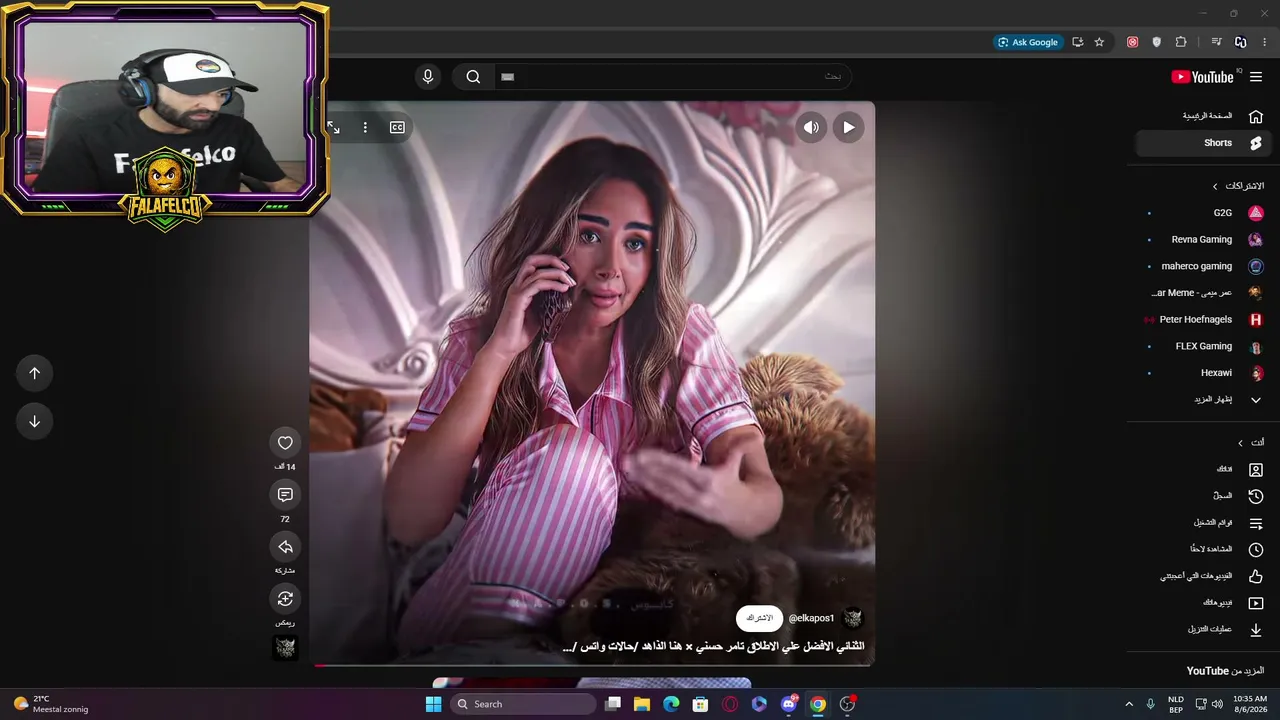1280x720 pixels.
Task: Open Hexawi subscription channel
Action: pos(1203,373)
